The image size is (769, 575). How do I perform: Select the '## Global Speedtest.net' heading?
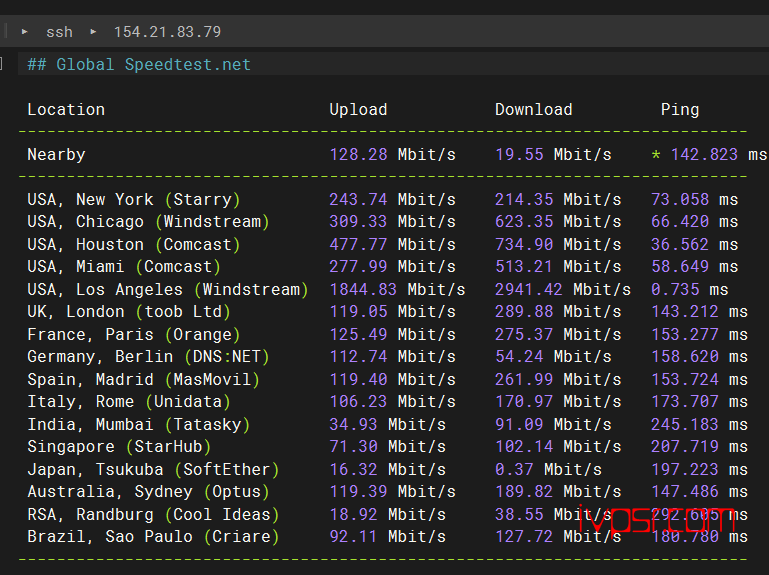[x=139, y=64]
